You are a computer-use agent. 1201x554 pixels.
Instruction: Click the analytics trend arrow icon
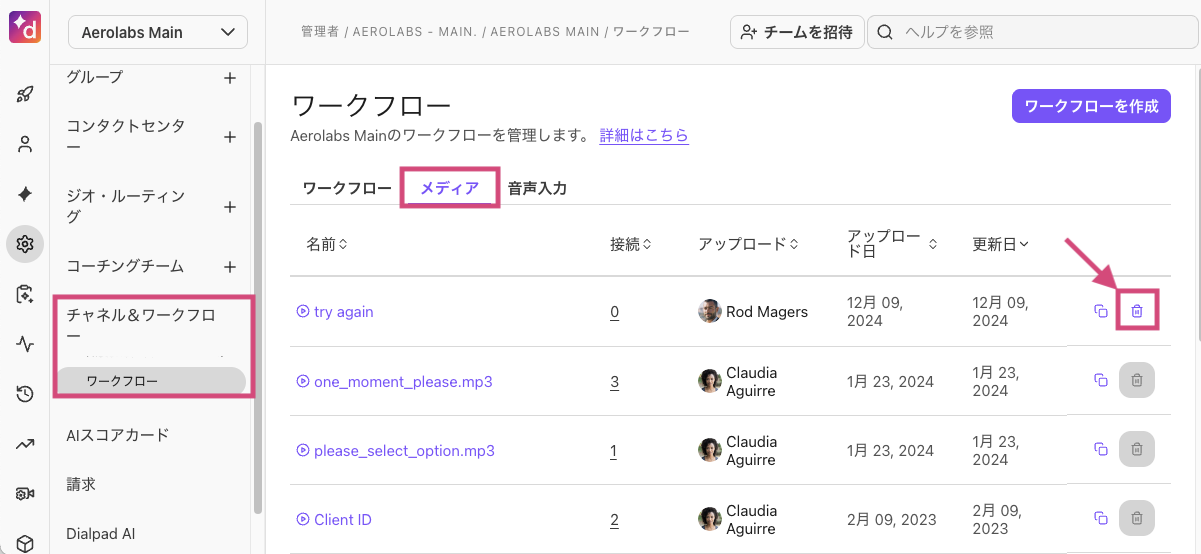tap(25, 444)
